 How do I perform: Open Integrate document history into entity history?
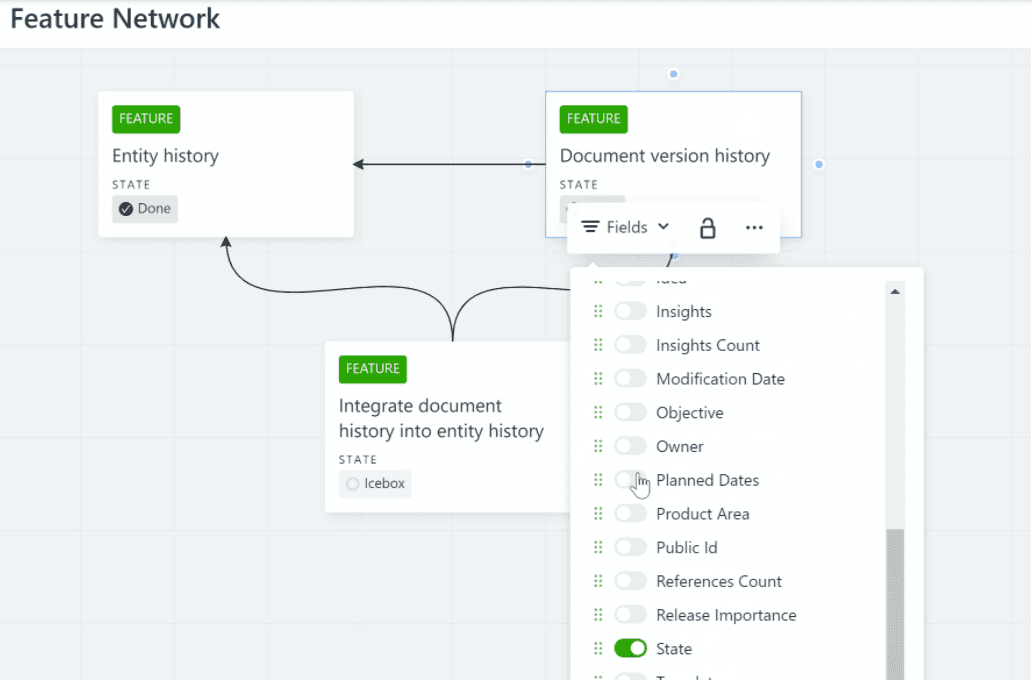point(441,419)
